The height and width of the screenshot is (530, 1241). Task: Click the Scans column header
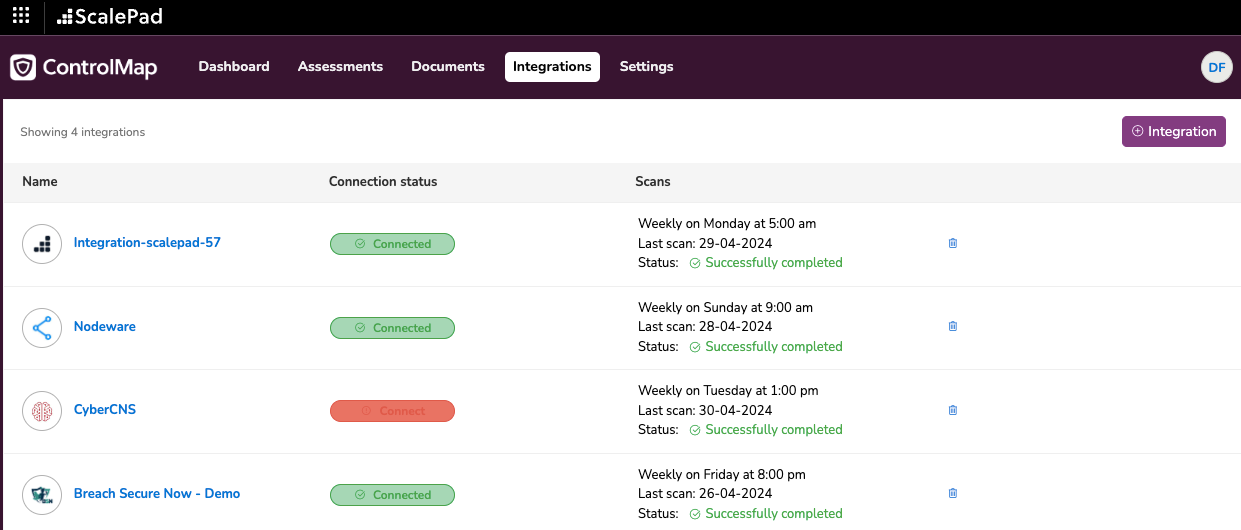click(x=653, y=182)
